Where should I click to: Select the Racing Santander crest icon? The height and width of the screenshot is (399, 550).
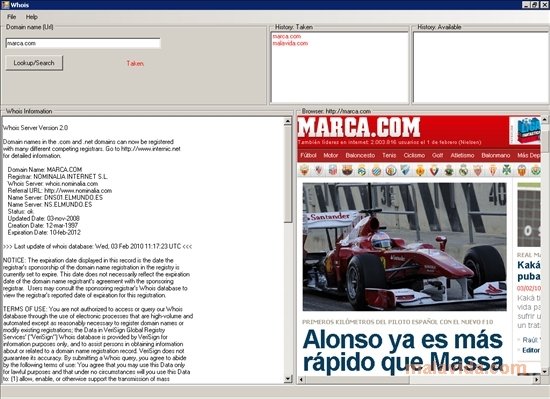point(449,171)
